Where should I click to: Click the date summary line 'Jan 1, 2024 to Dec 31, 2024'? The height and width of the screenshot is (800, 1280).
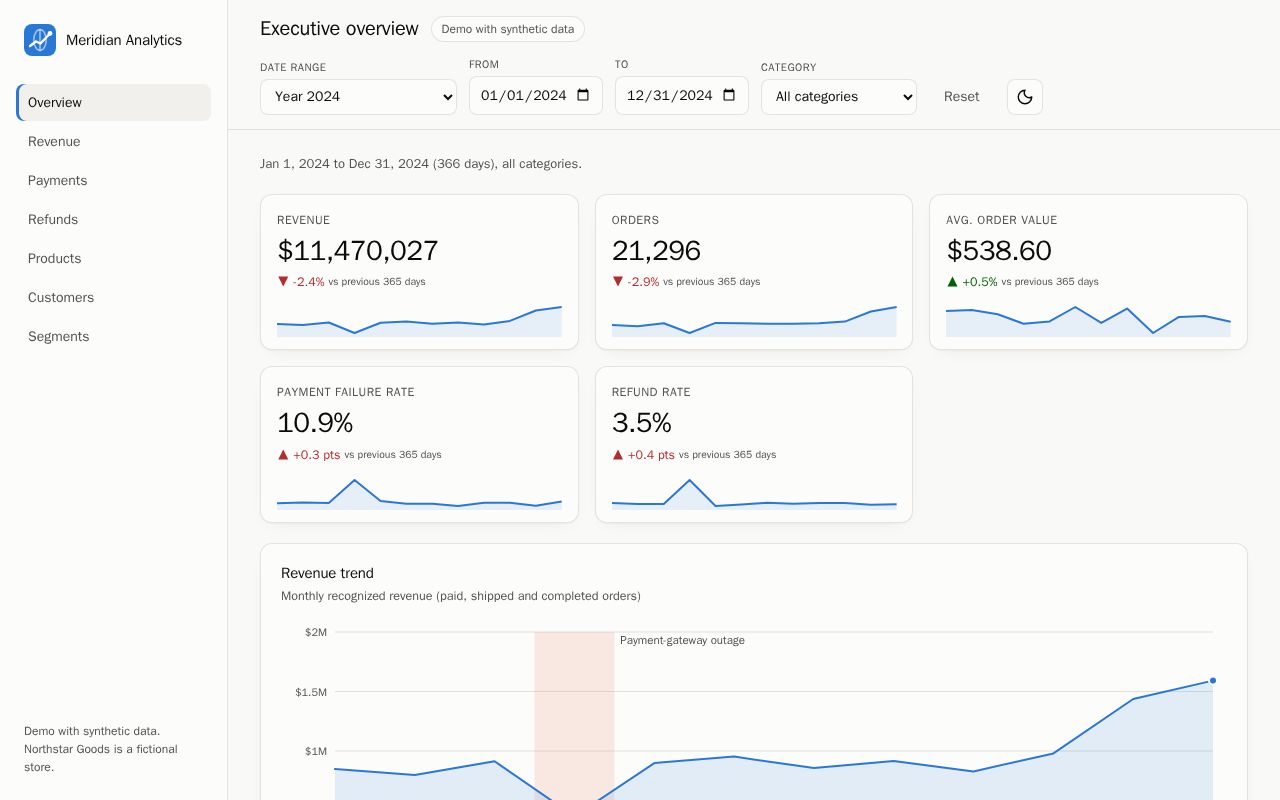pos(421,164)
